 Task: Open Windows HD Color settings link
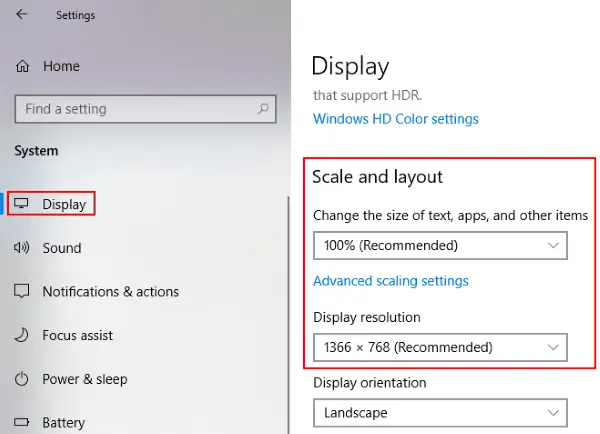396,119
